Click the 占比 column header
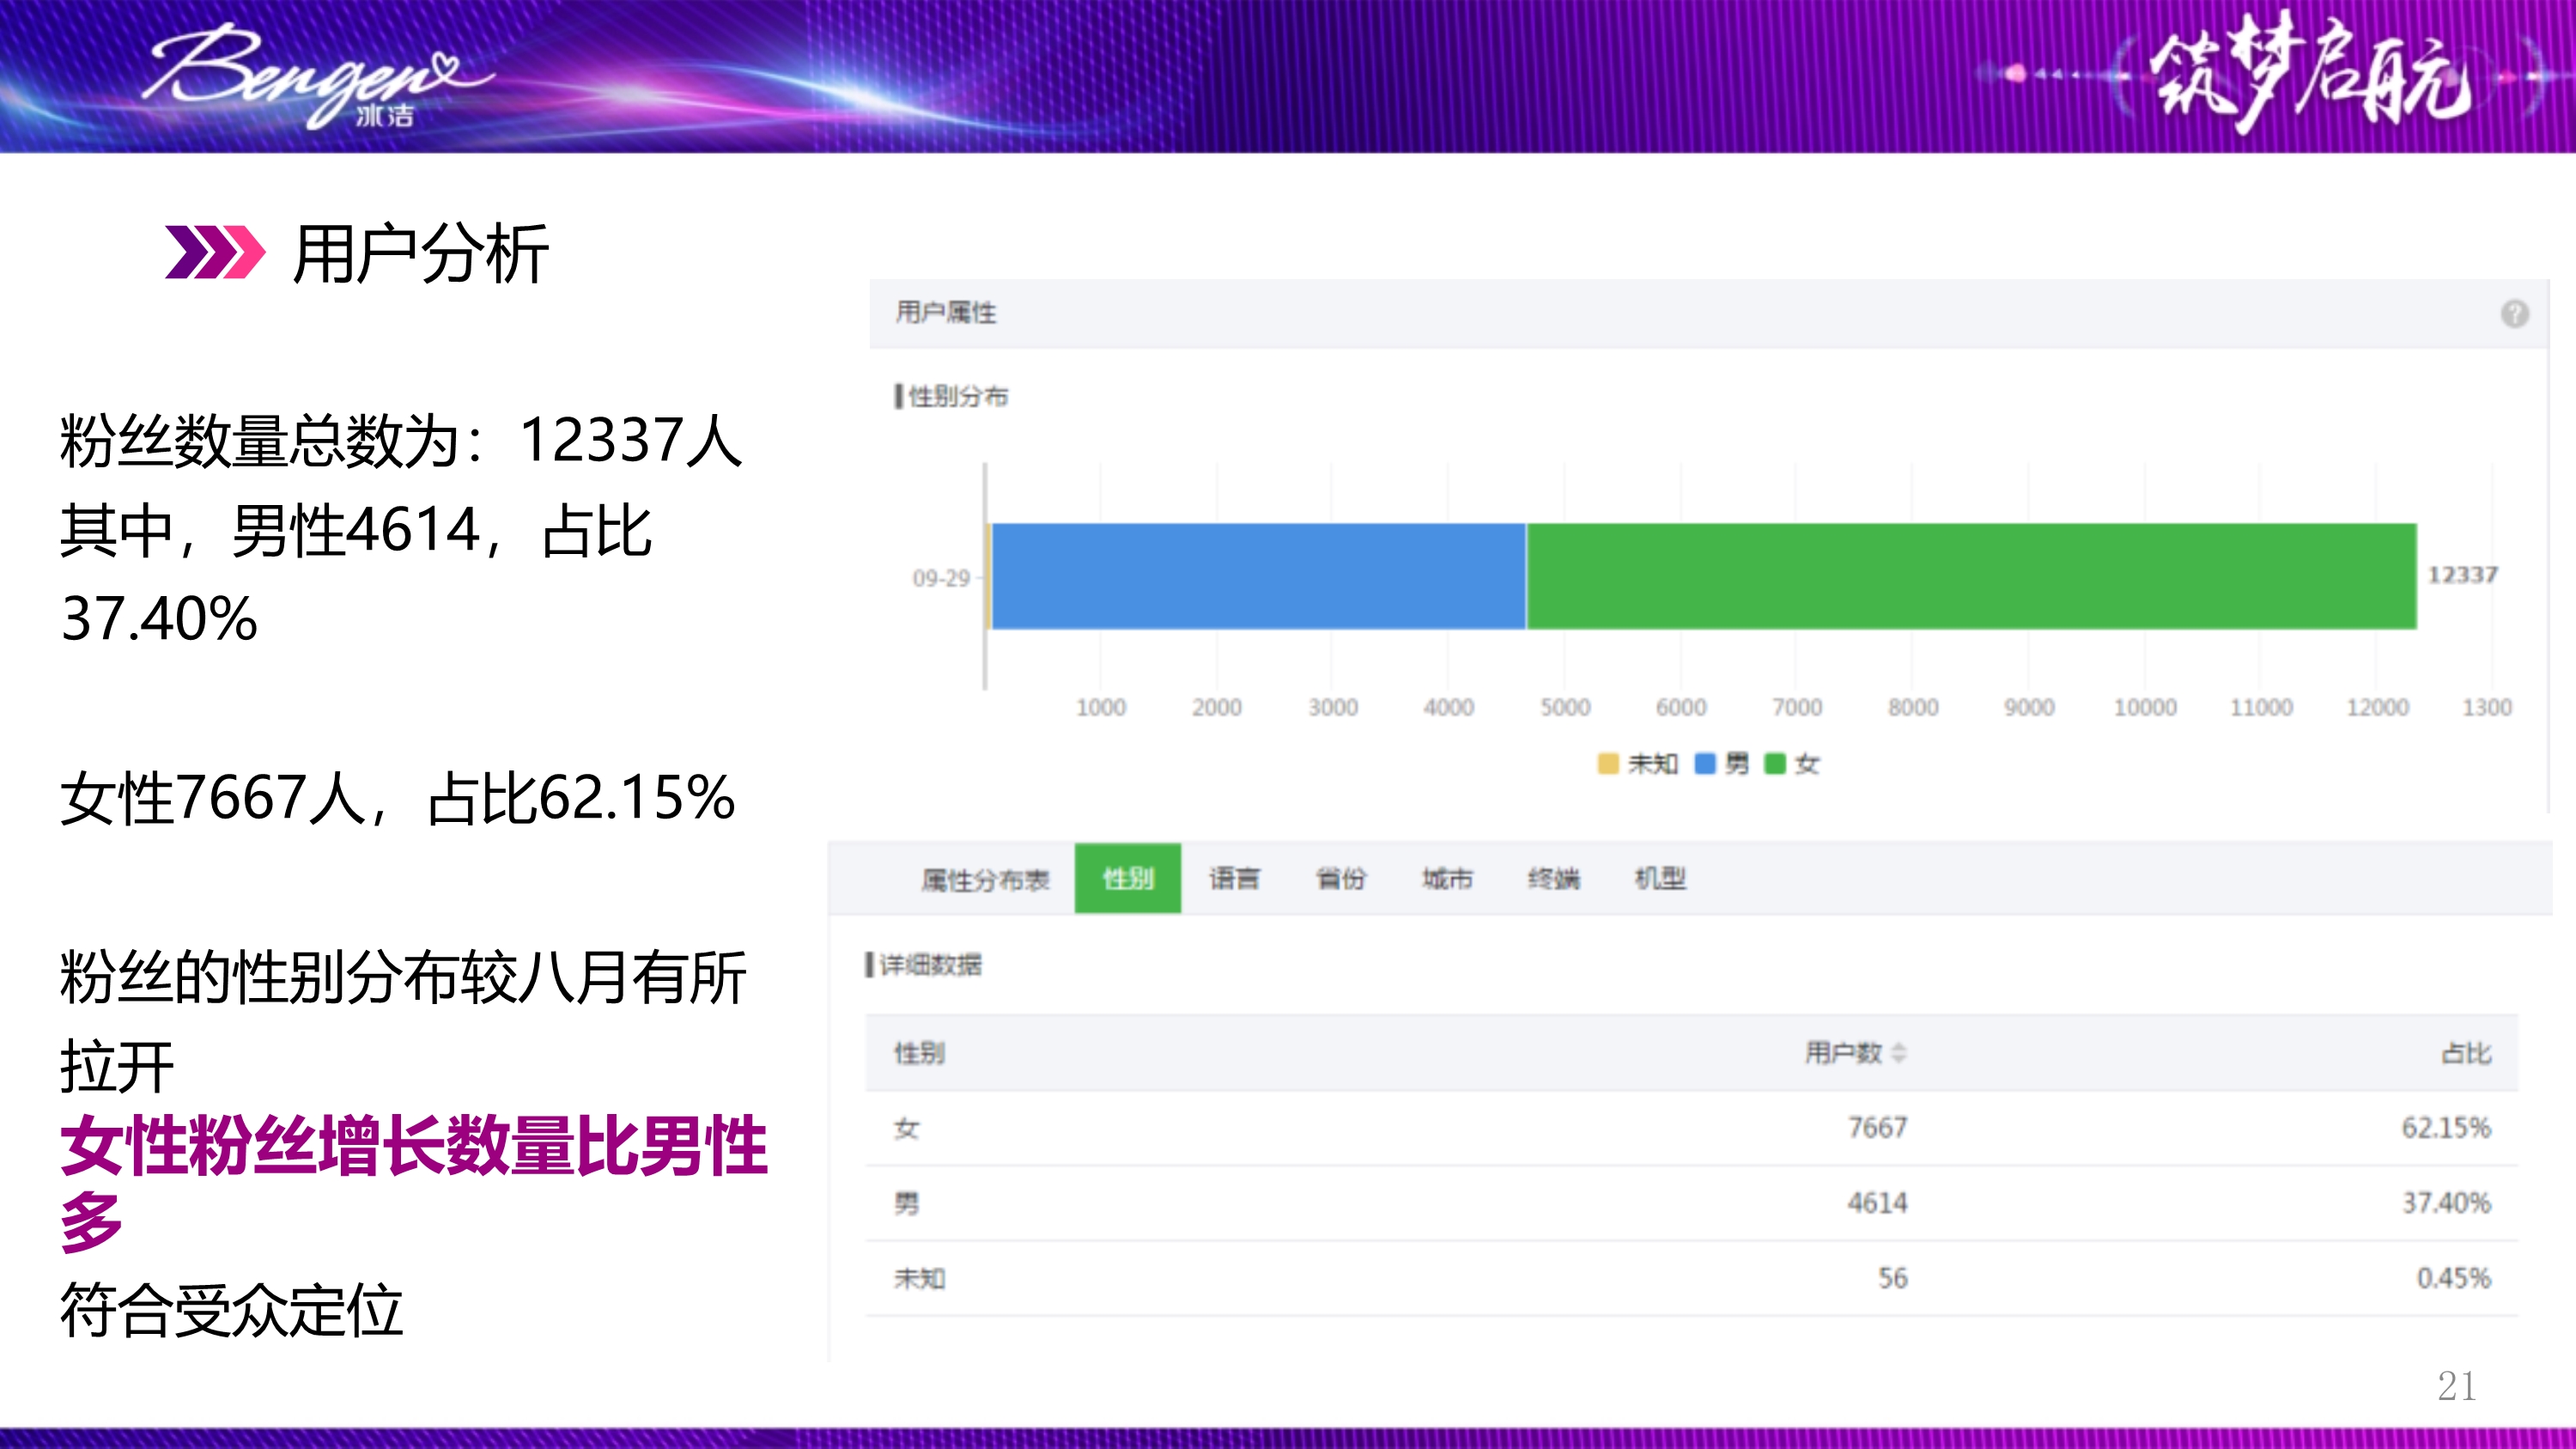This screenshot has height=1449, width=2576. point(2466,1053)
